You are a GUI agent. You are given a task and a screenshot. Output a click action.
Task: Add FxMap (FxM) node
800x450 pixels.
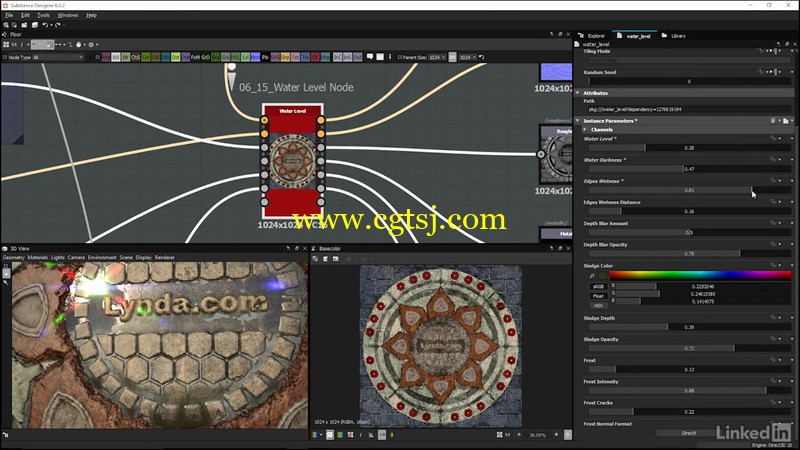coord(195,57)
